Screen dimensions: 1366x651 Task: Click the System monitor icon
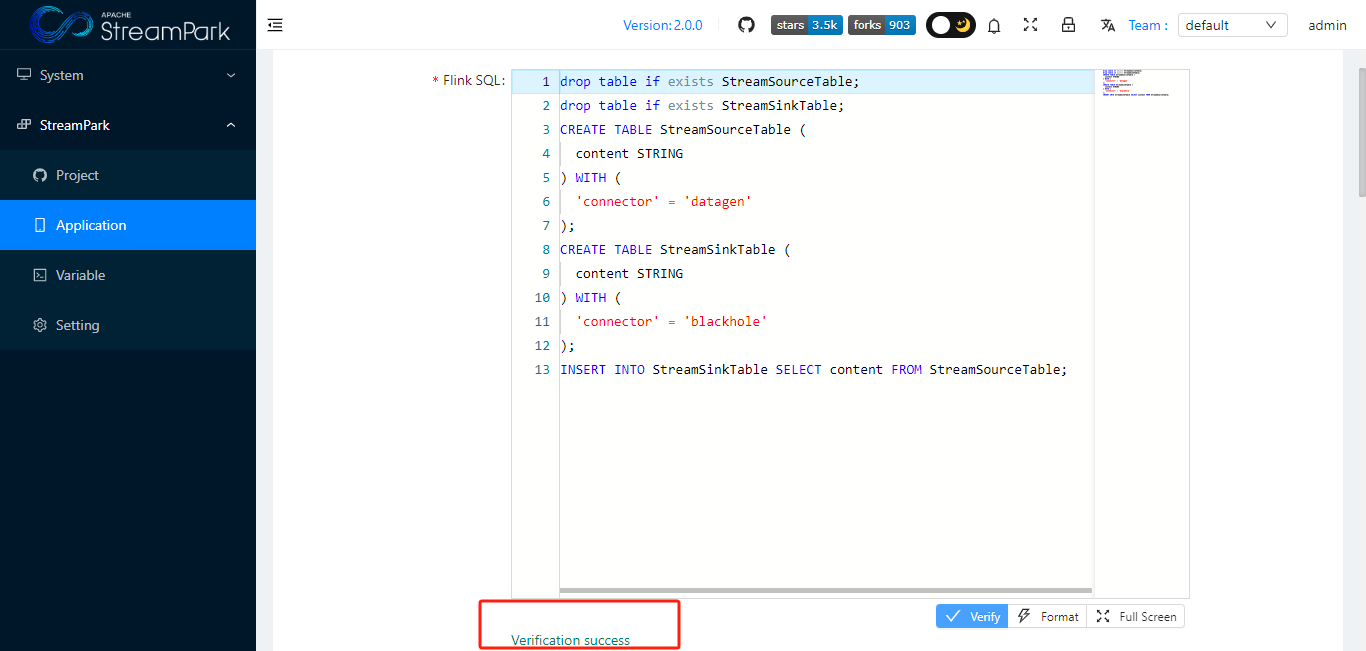(24, 75)
